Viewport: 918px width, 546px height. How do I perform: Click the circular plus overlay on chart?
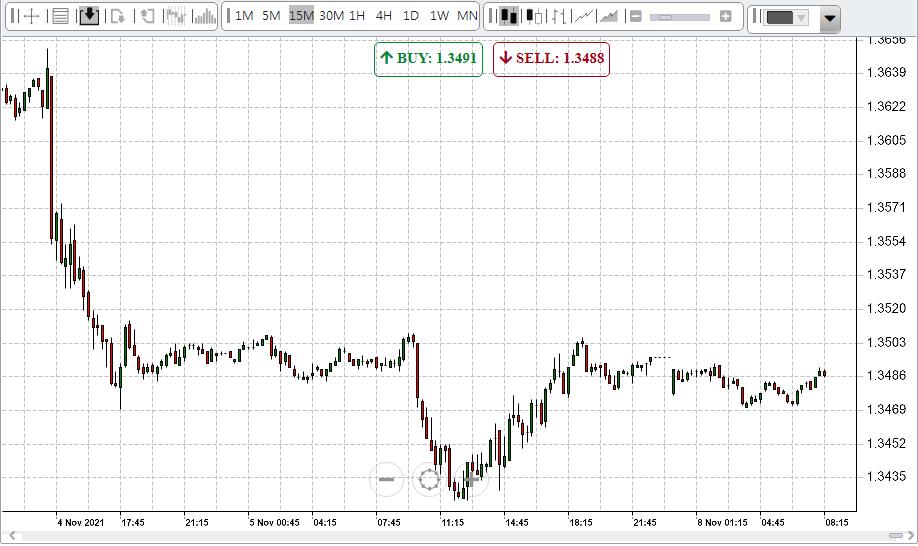(472, 479)
